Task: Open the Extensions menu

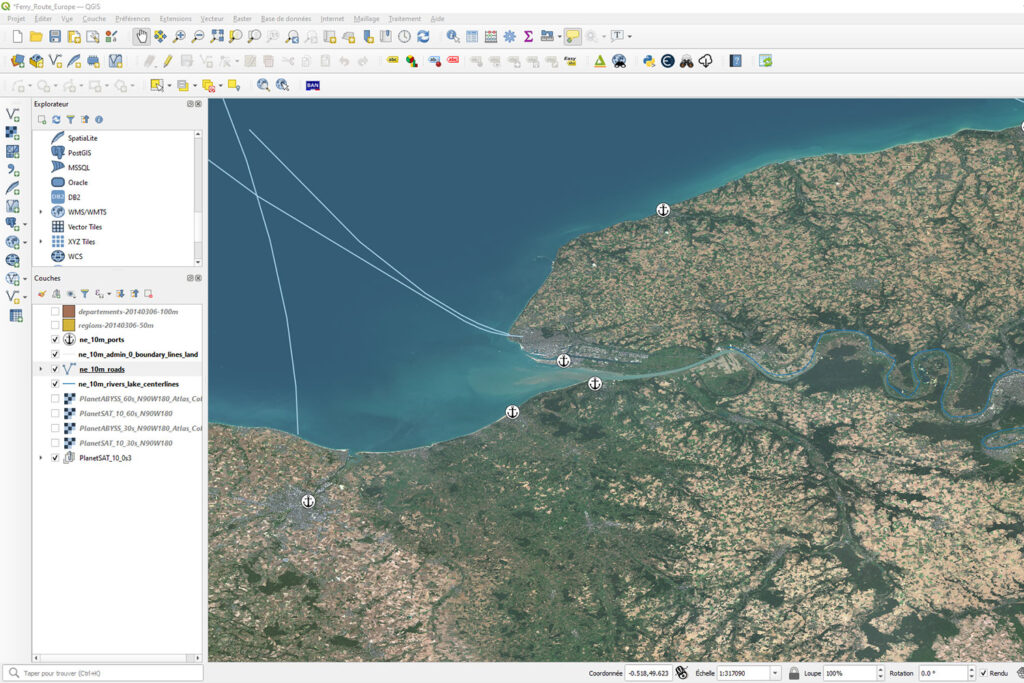Action: [175, 19]
